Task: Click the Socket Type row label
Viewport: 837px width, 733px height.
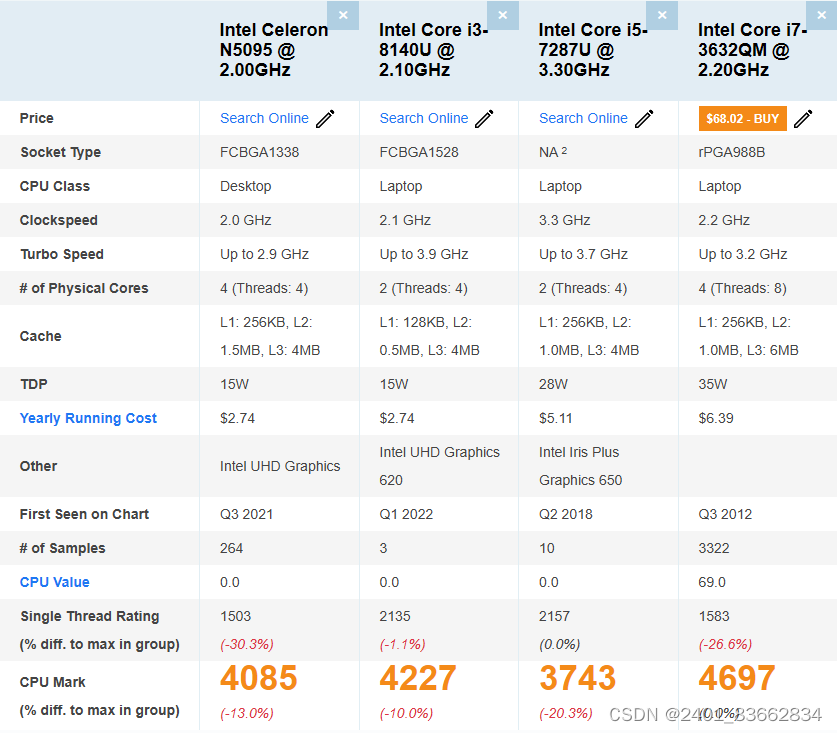Action: [x=60, y=152]
